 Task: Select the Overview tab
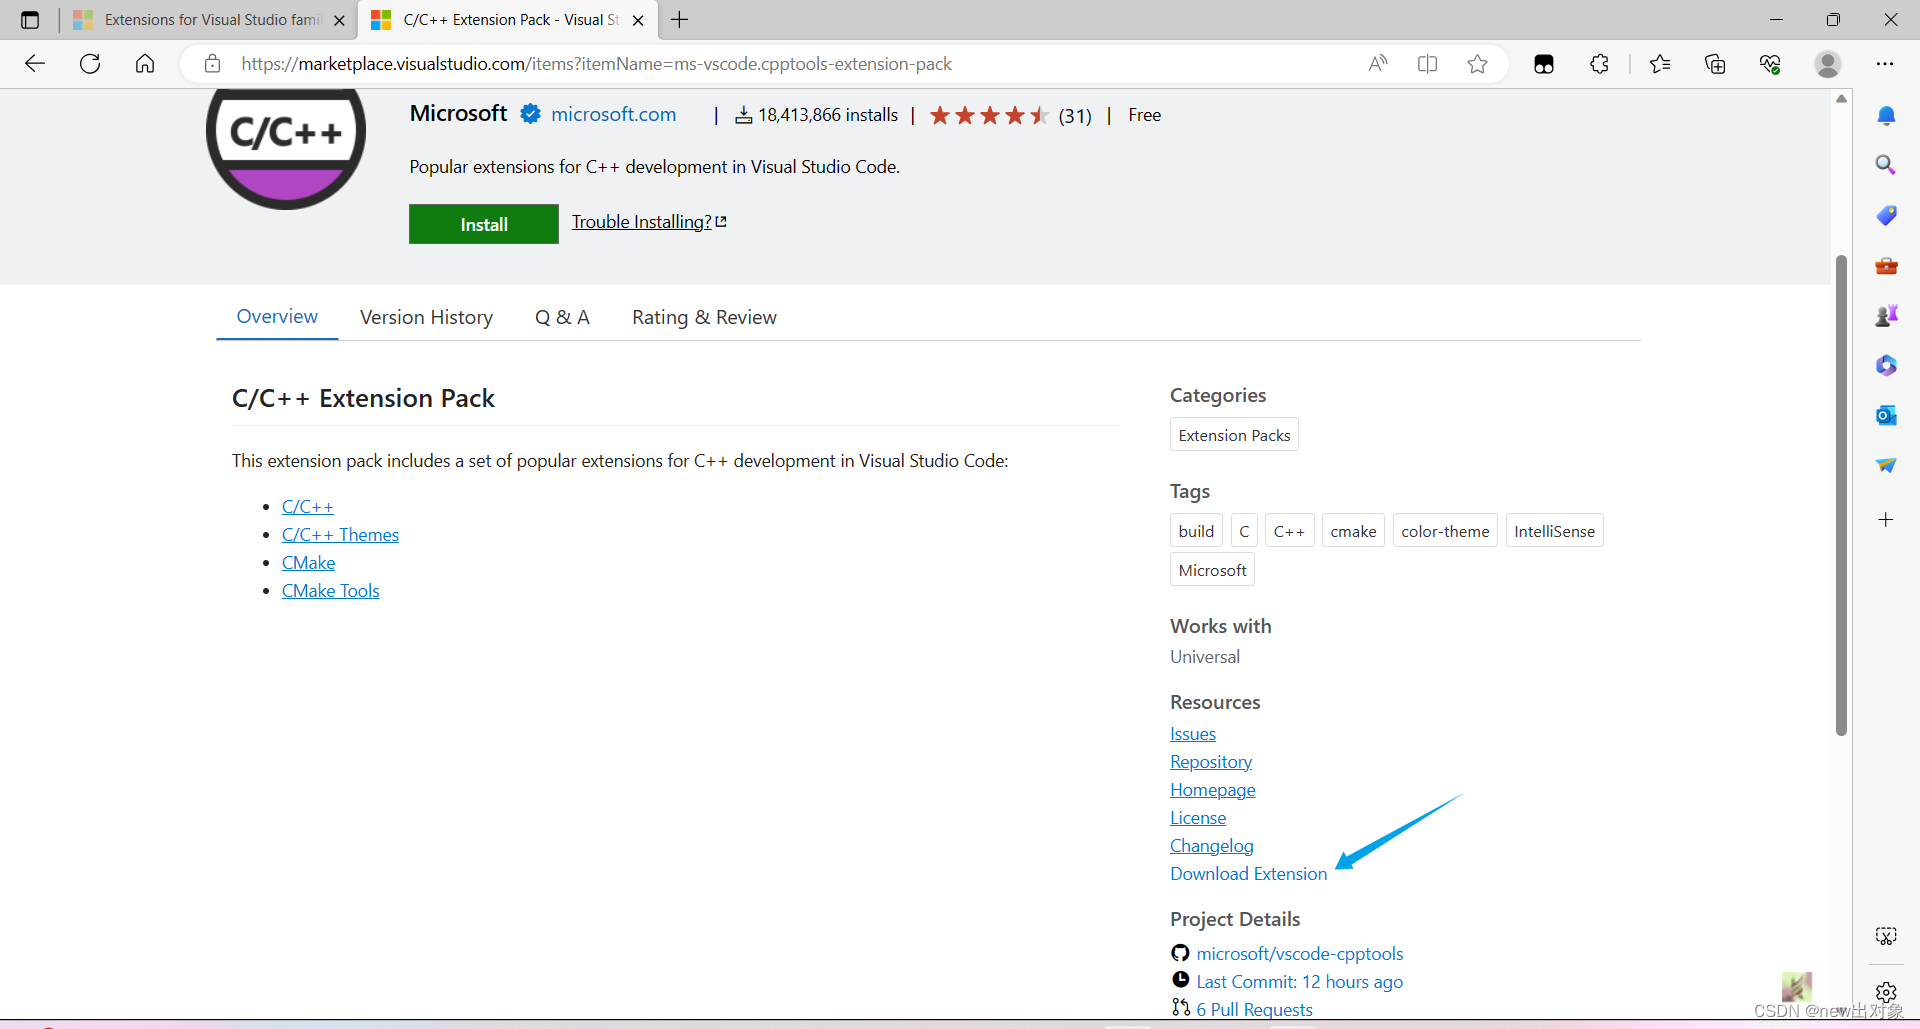click(x=277, y=317)
